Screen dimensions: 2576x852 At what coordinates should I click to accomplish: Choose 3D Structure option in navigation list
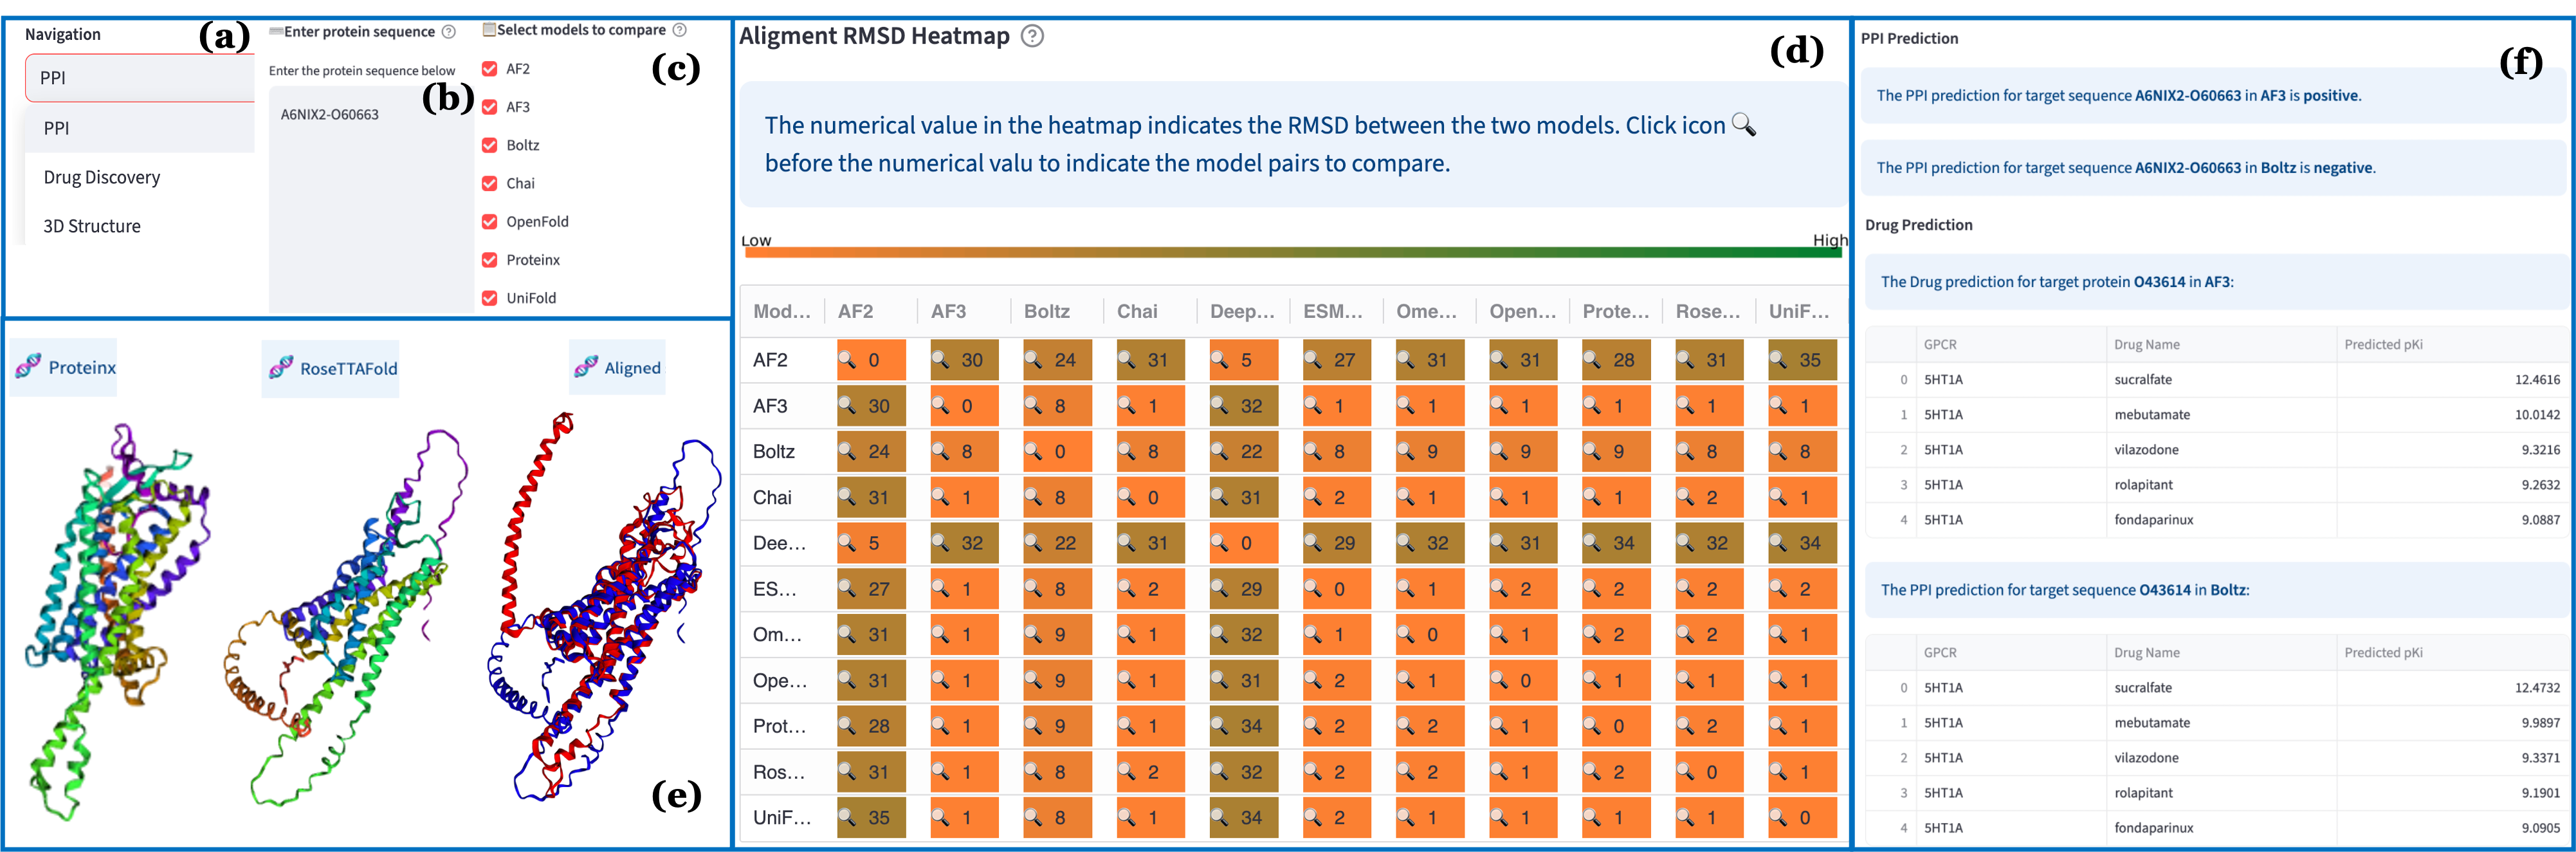(92, 226)
